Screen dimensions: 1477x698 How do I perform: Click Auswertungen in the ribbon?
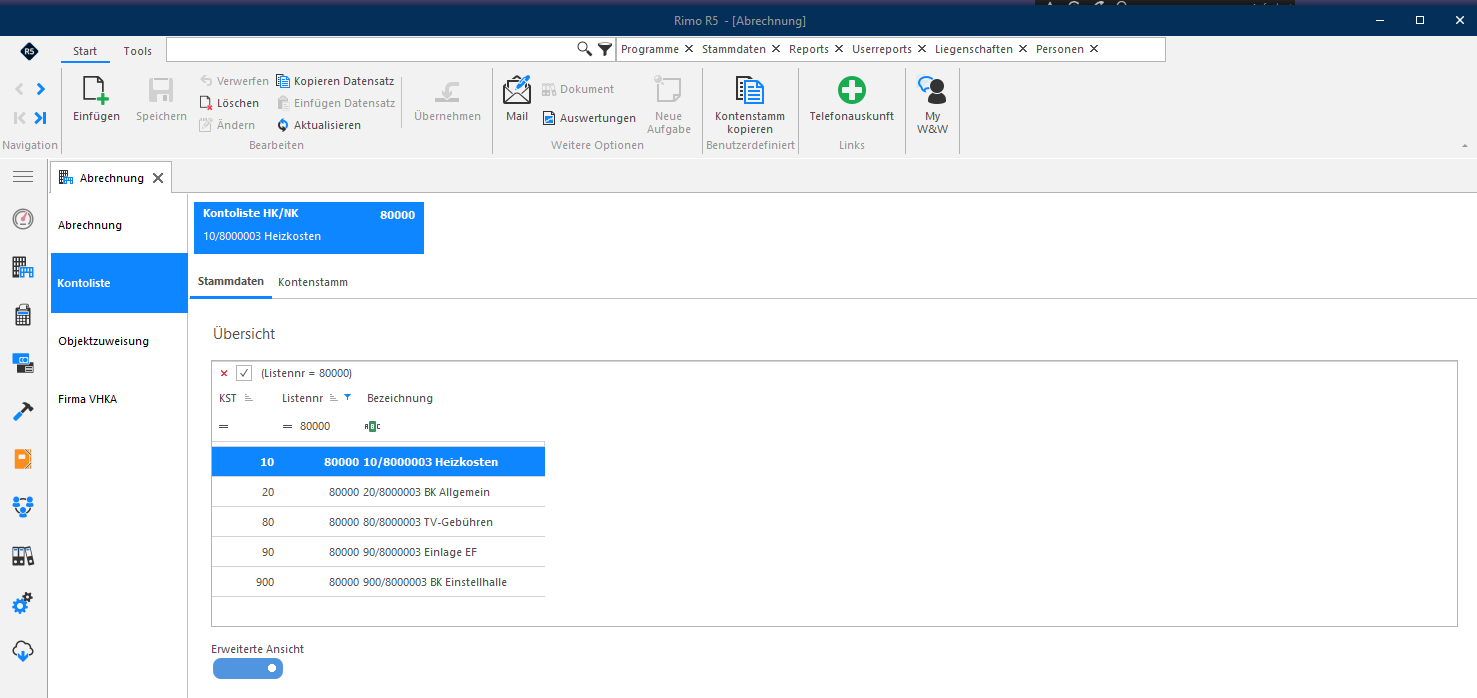tap(598, 118)
